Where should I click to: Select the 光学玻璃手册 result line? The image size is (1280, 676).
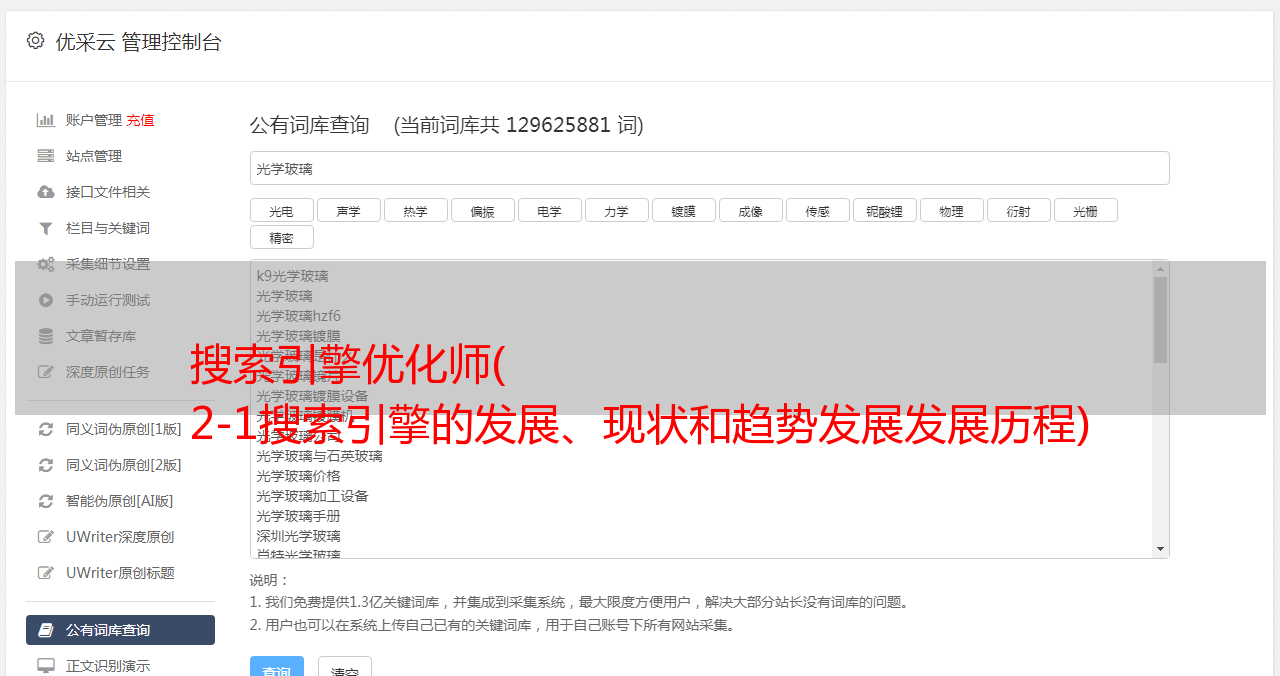[298, 516]
